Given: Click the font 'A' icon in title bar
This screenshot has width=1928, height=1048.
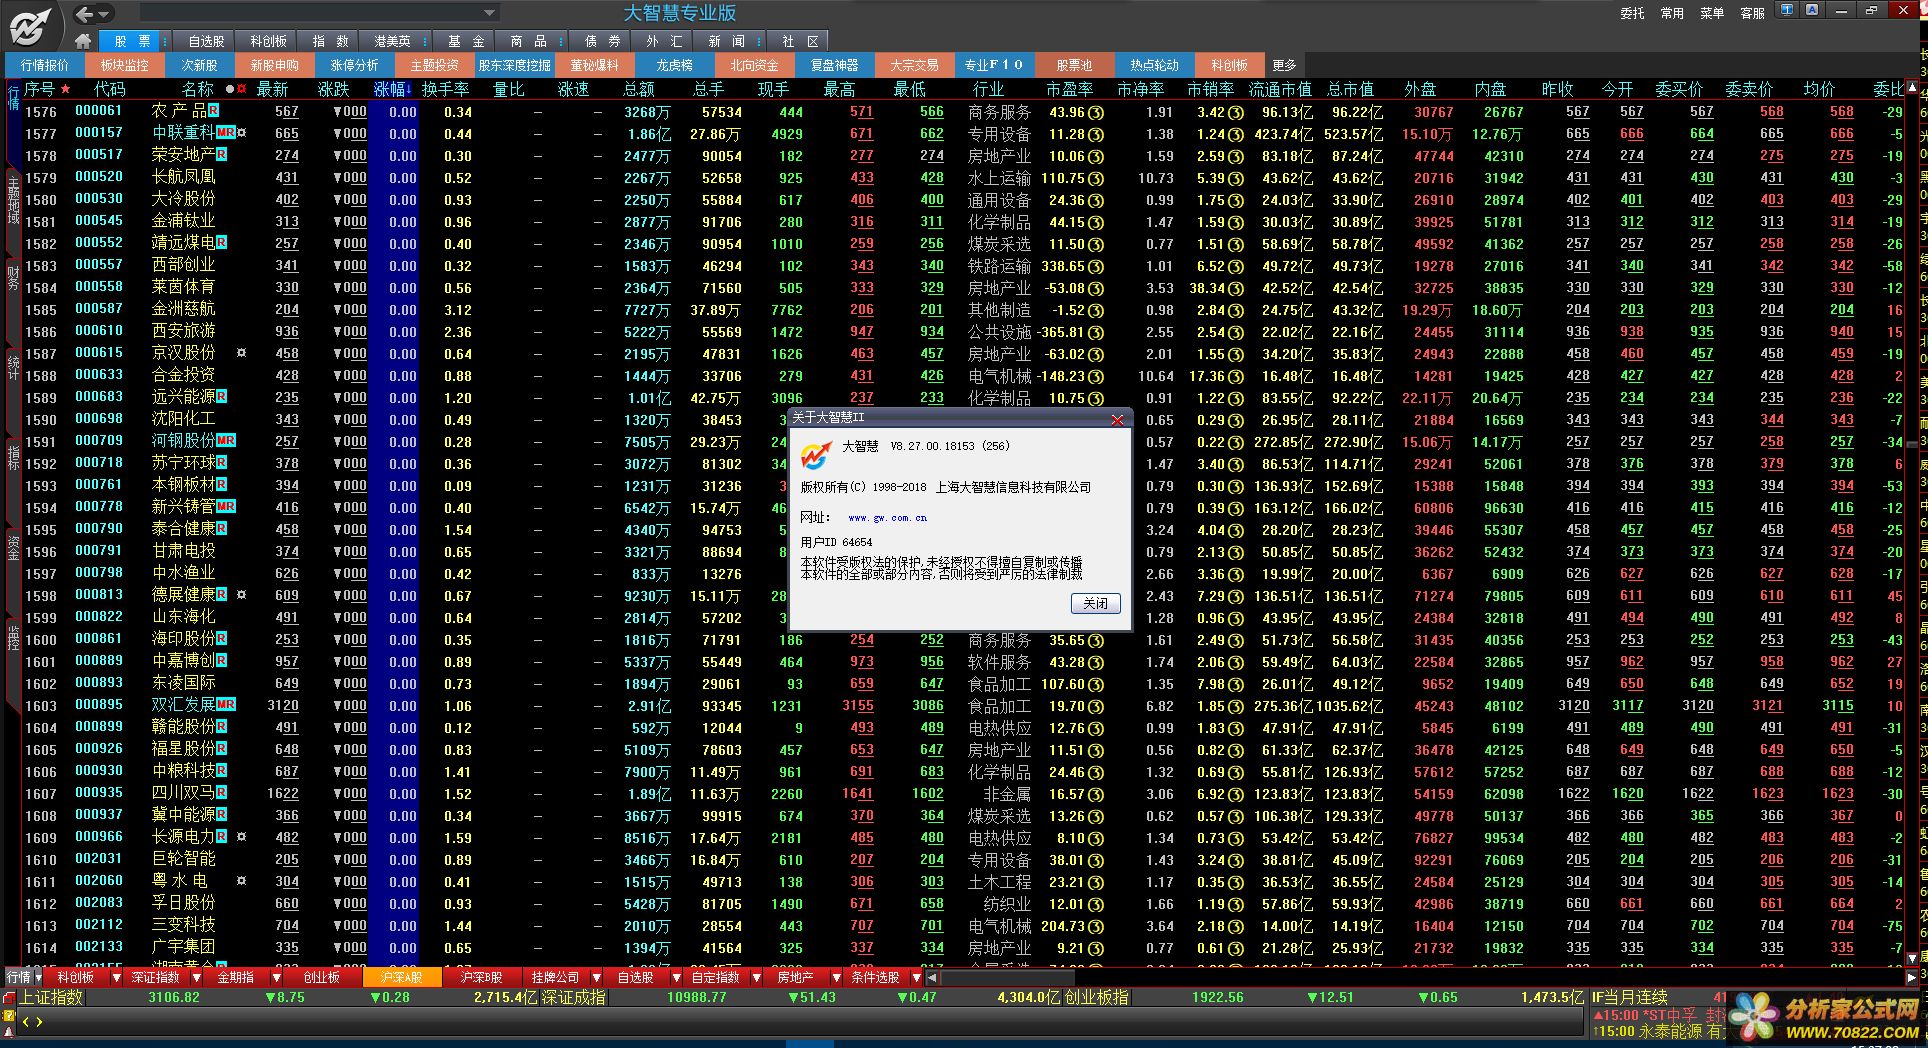Looking at the screenshot, I should pos(1811,10).
